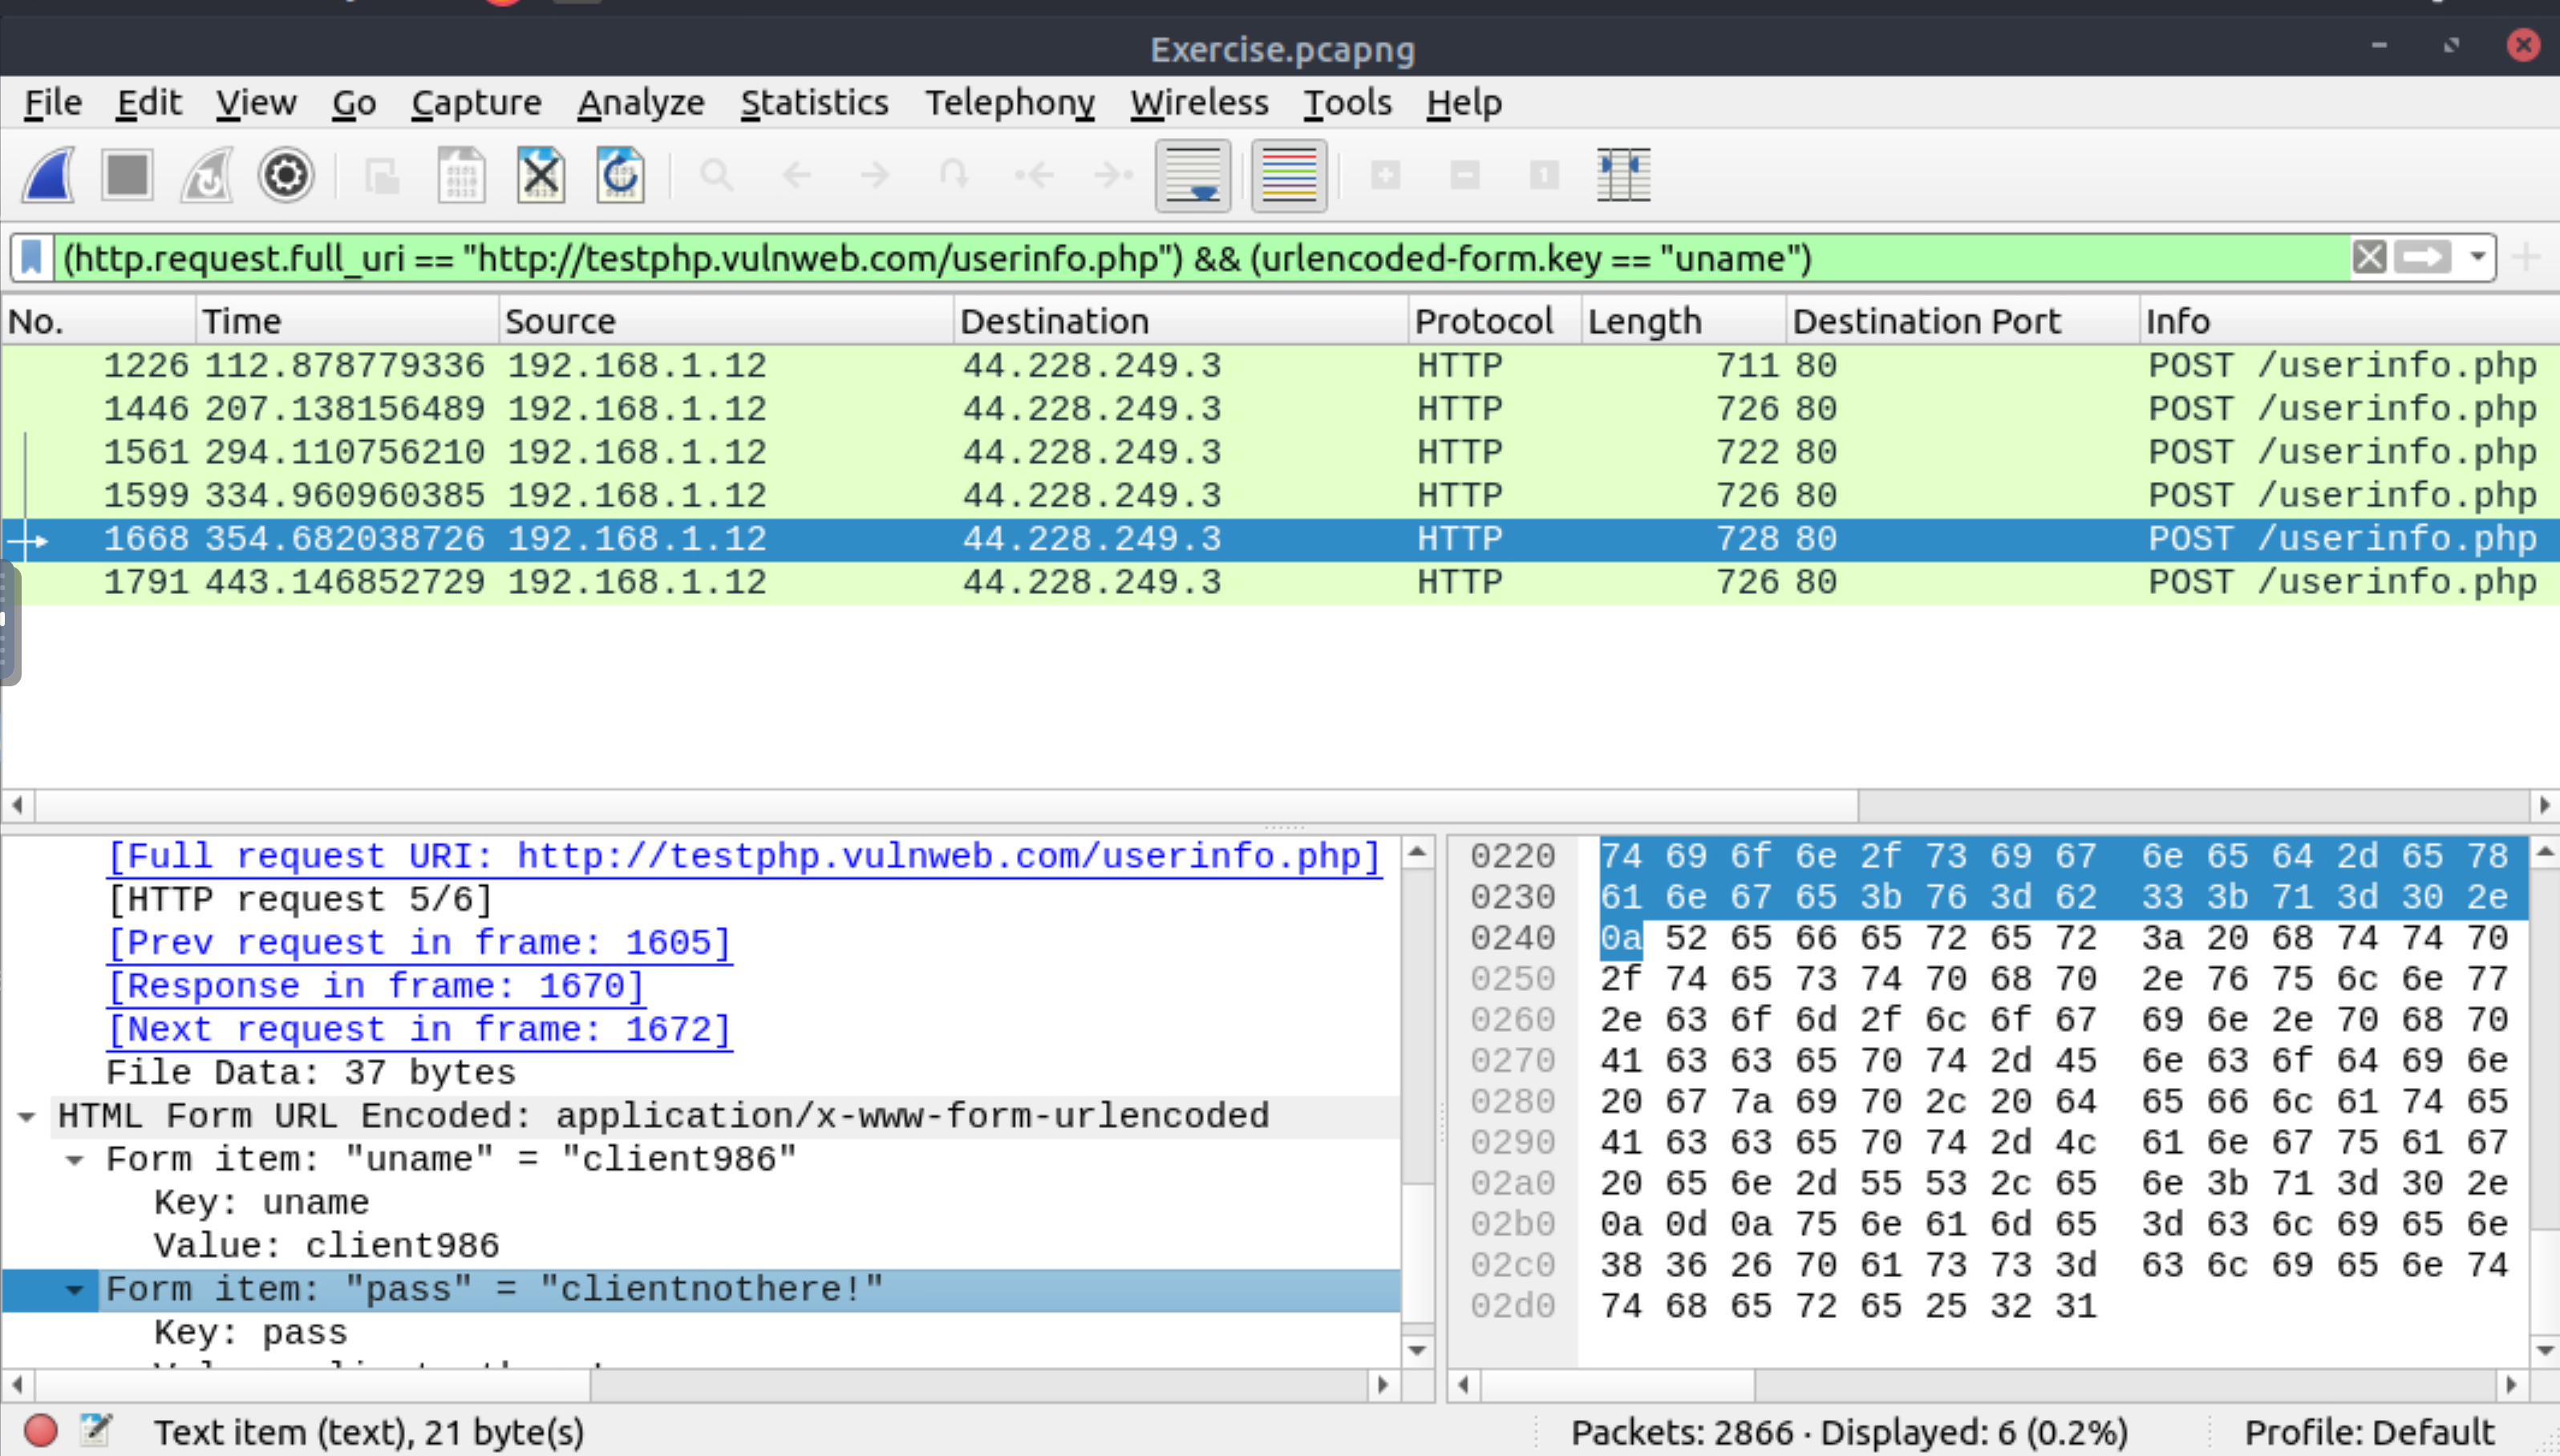Click the find packet magnifier icon
This screenshot has height=1456, width=2560.
point(716,176)
